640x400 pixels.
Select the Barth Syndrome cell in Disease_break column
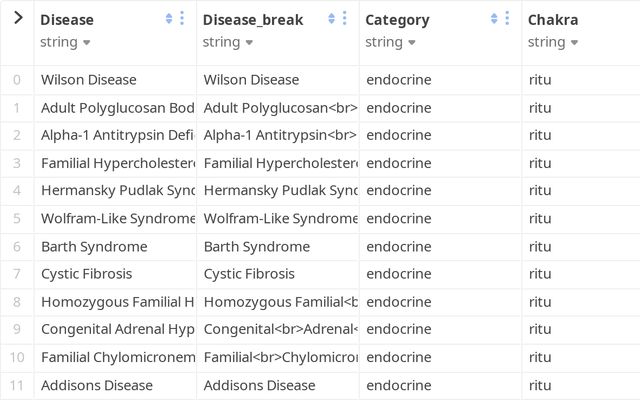point(257,246)
